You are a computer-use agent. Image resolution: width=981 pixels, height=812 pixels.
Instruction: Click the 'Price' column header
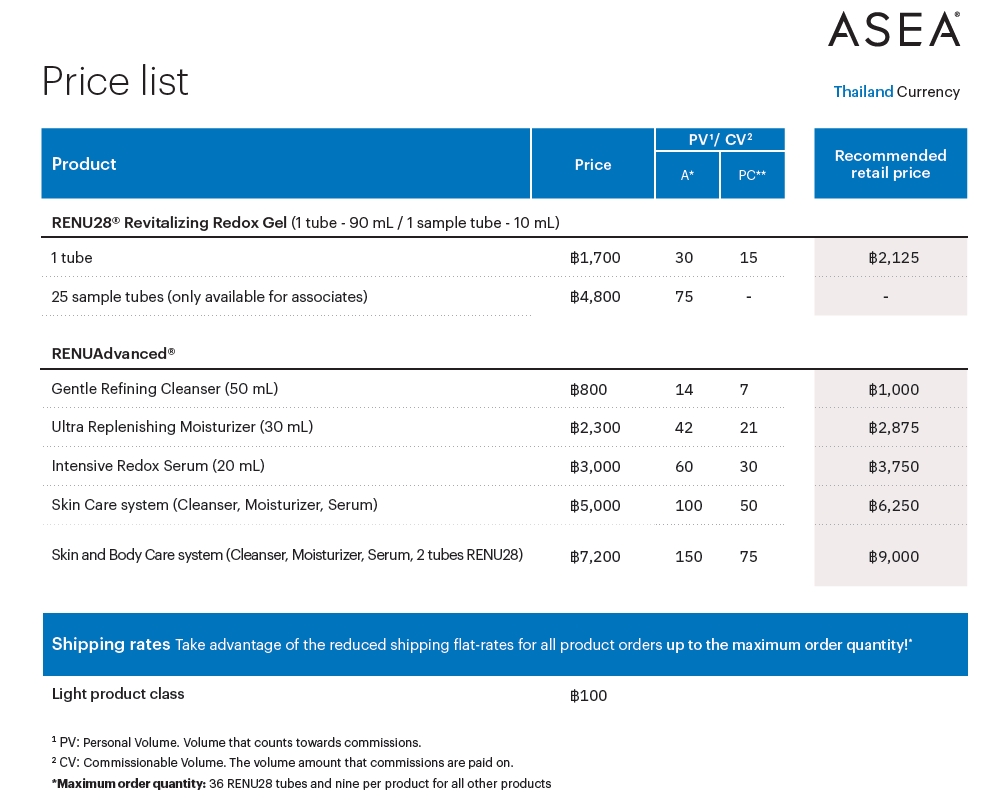[x=593, y=164]
